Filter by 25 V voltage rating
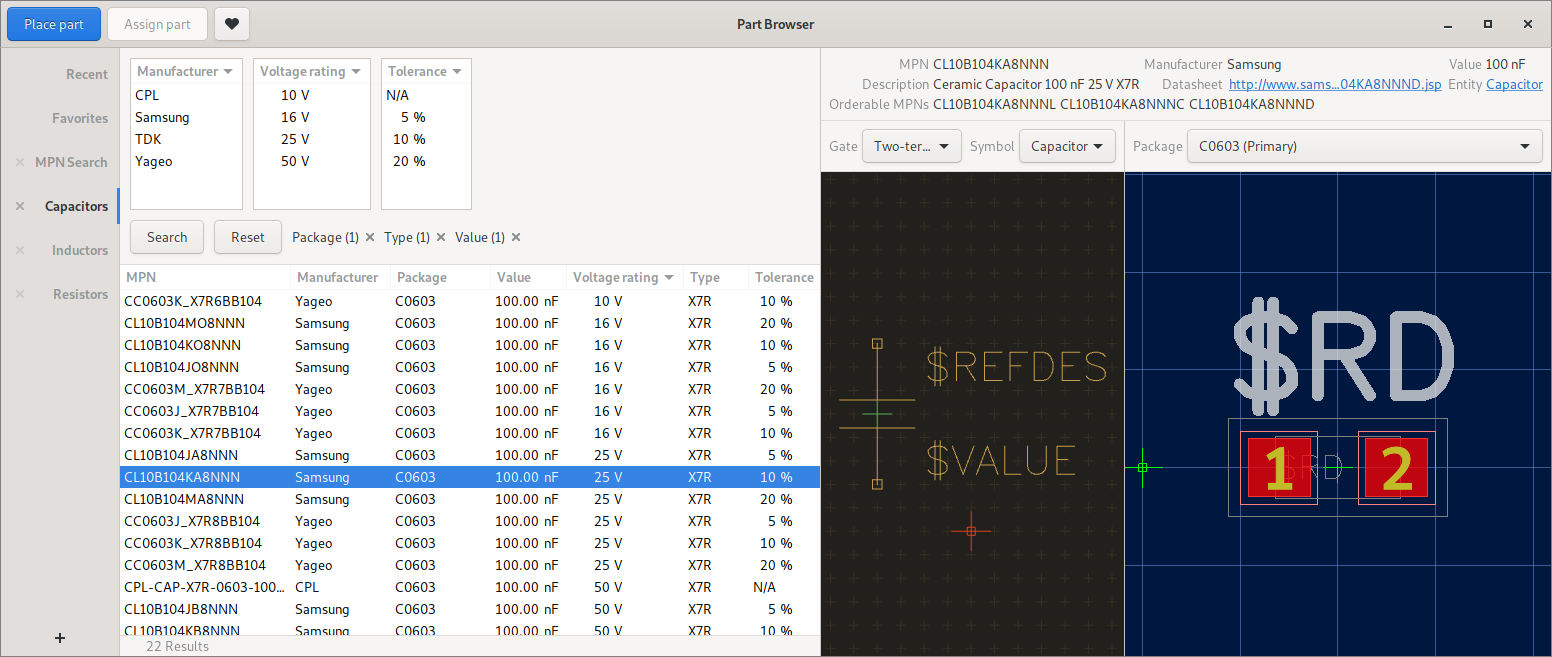This screenshot has height=657, width=1552. (311, 139)
